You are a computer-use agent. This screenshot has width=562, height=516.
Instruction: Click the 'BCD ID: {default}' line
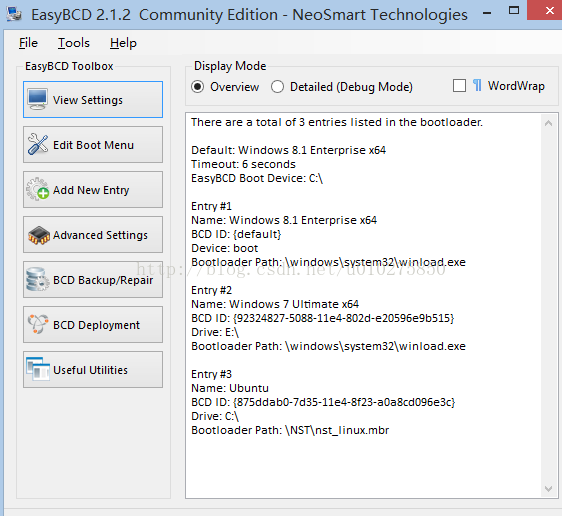(236, 234)
